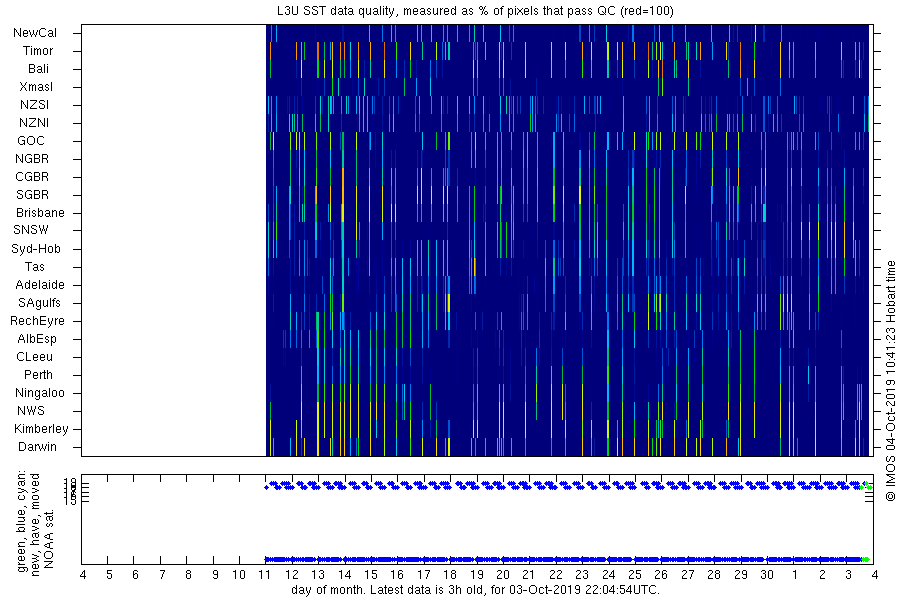This screenshot has height=600, width=900.
Task: Click the IMOS copyright timestamp text
Action: tap(890, 381)
